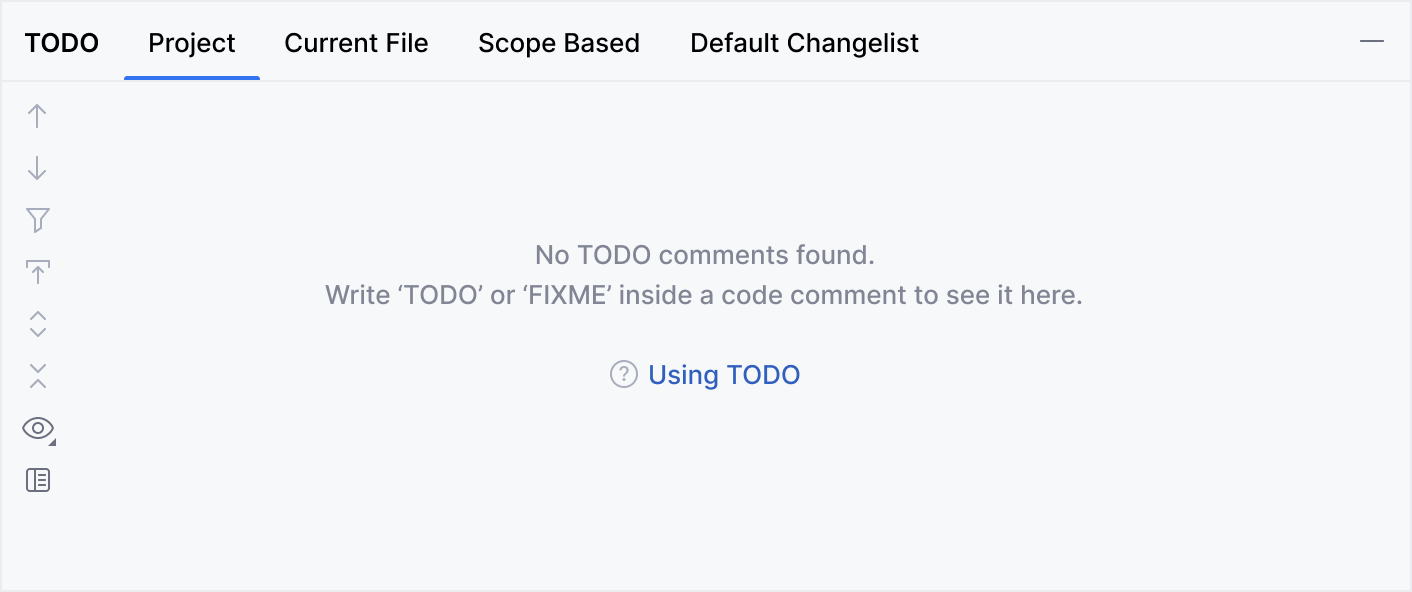Click the blue underline beneath Project tab

pyautogui.click(x=192, y=77)
